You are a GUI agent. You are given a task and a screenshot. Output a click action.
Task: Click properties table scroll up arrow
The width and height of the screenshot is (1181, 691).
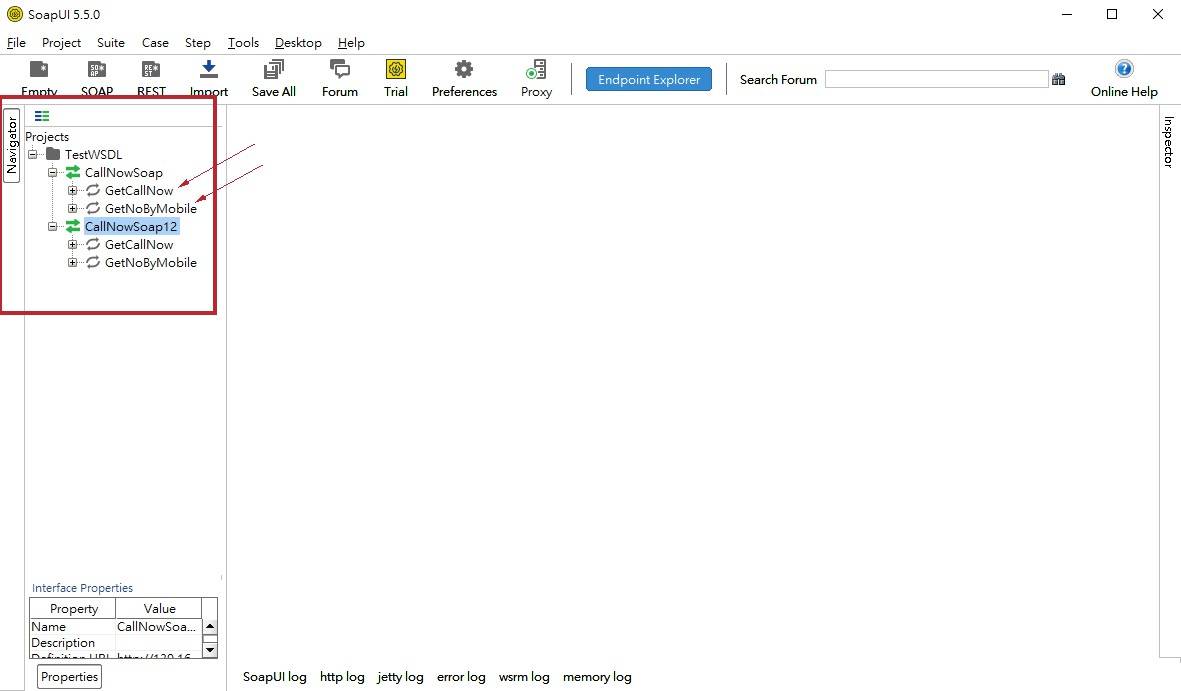[x=210, y=626]
